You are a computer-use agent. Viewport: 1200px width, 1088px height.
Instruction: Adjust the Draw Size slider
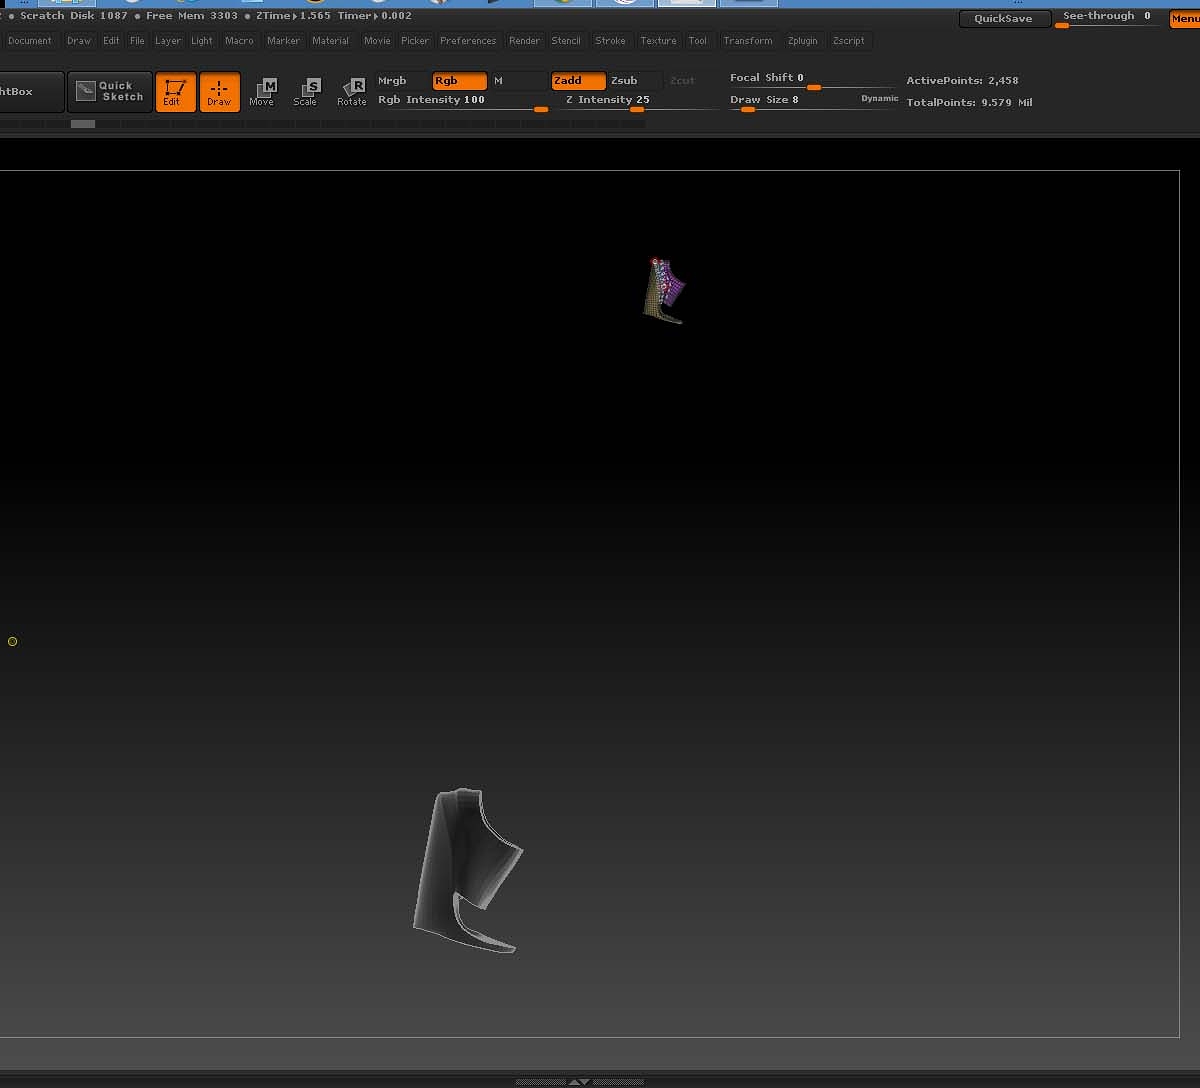click(793, 101)
